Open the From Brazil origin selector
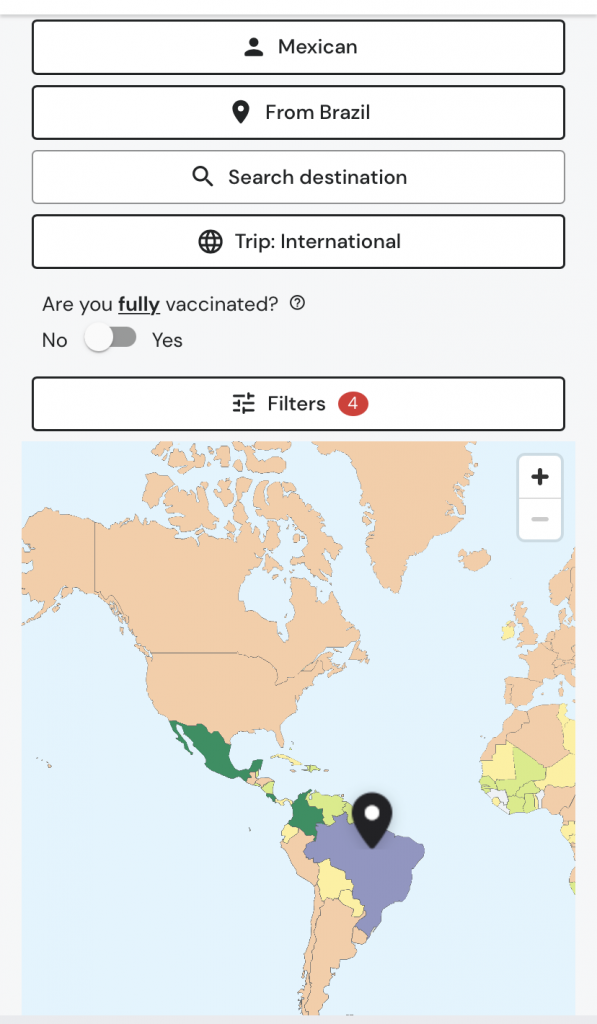Image resolution: width=597 pixels, height=1024 pixels. (298, 112)
